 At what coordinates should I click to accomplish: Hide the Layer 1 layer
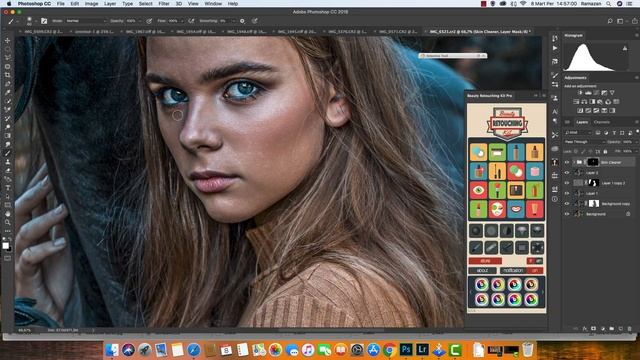567,193
